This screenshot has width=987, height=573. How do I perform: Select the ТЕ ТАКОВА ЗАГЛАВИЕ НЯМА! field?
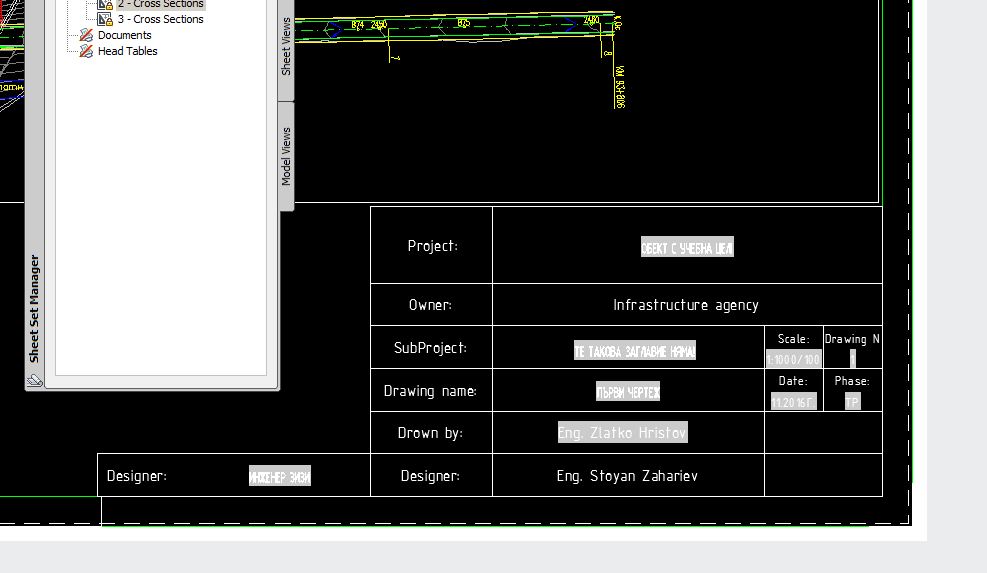tap(634, 350)
